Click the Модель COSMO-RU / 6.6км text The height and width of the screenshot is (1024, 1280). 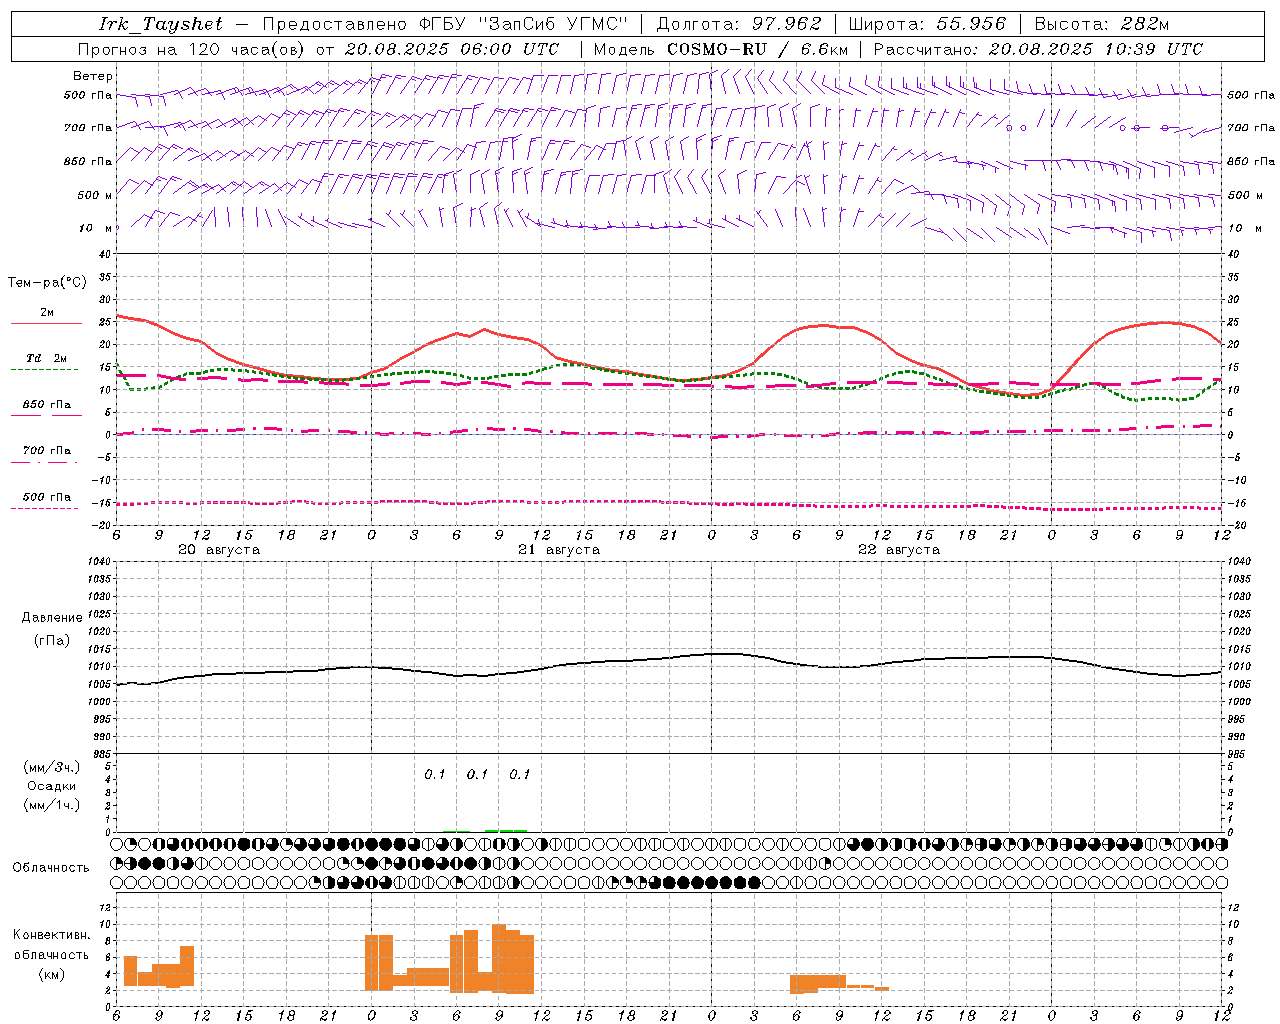(720, 49)
